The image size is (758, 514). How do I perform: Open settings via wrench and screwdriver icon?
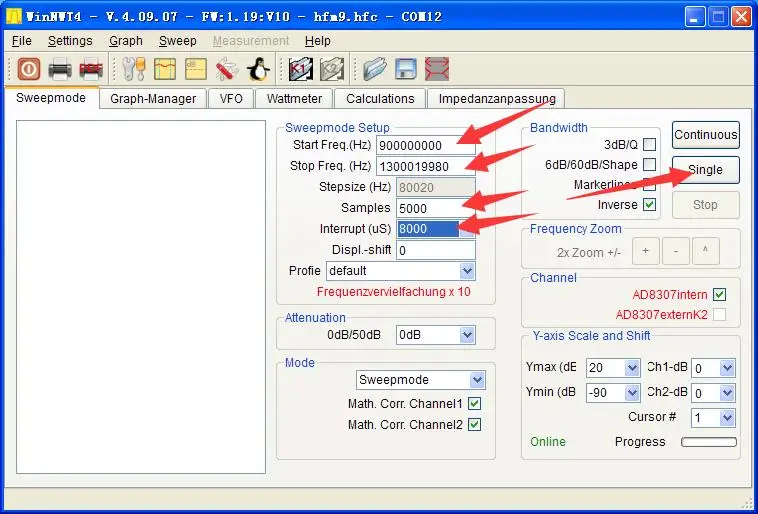coord(134,69)
